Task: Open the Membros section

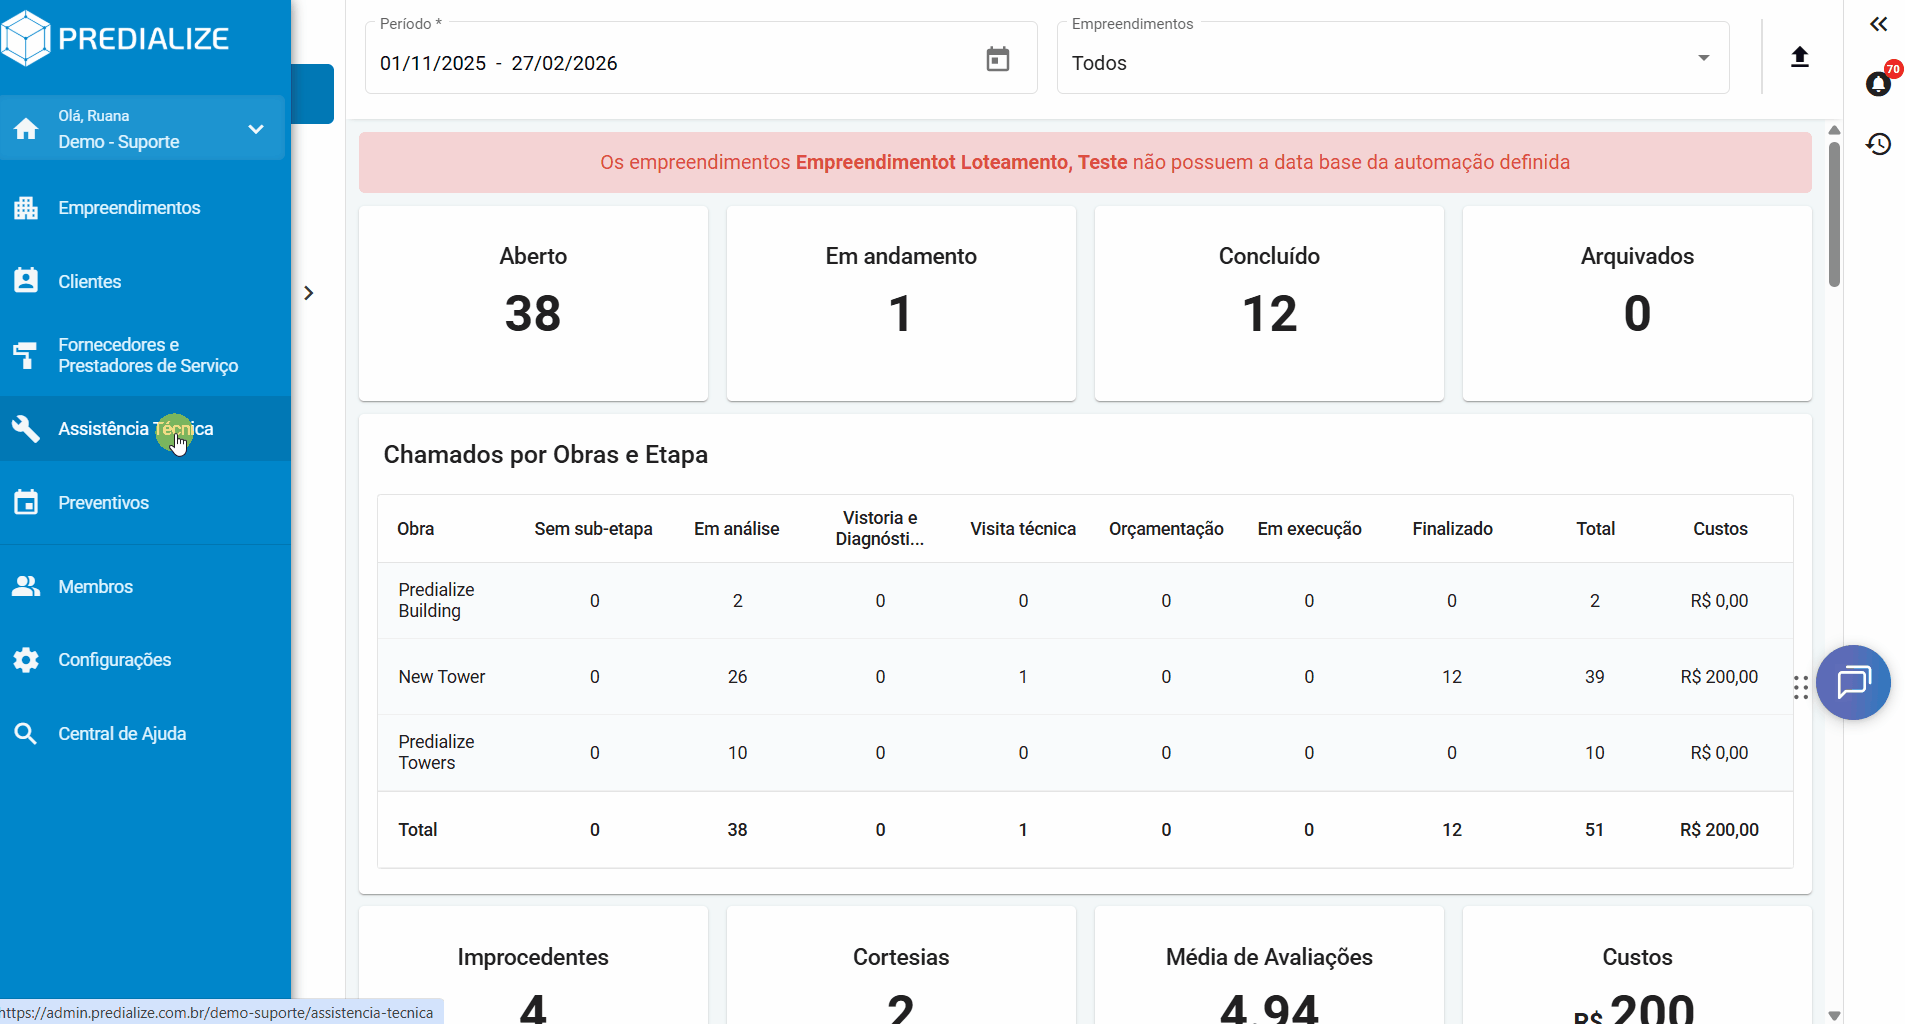Action: click(95, 587)
